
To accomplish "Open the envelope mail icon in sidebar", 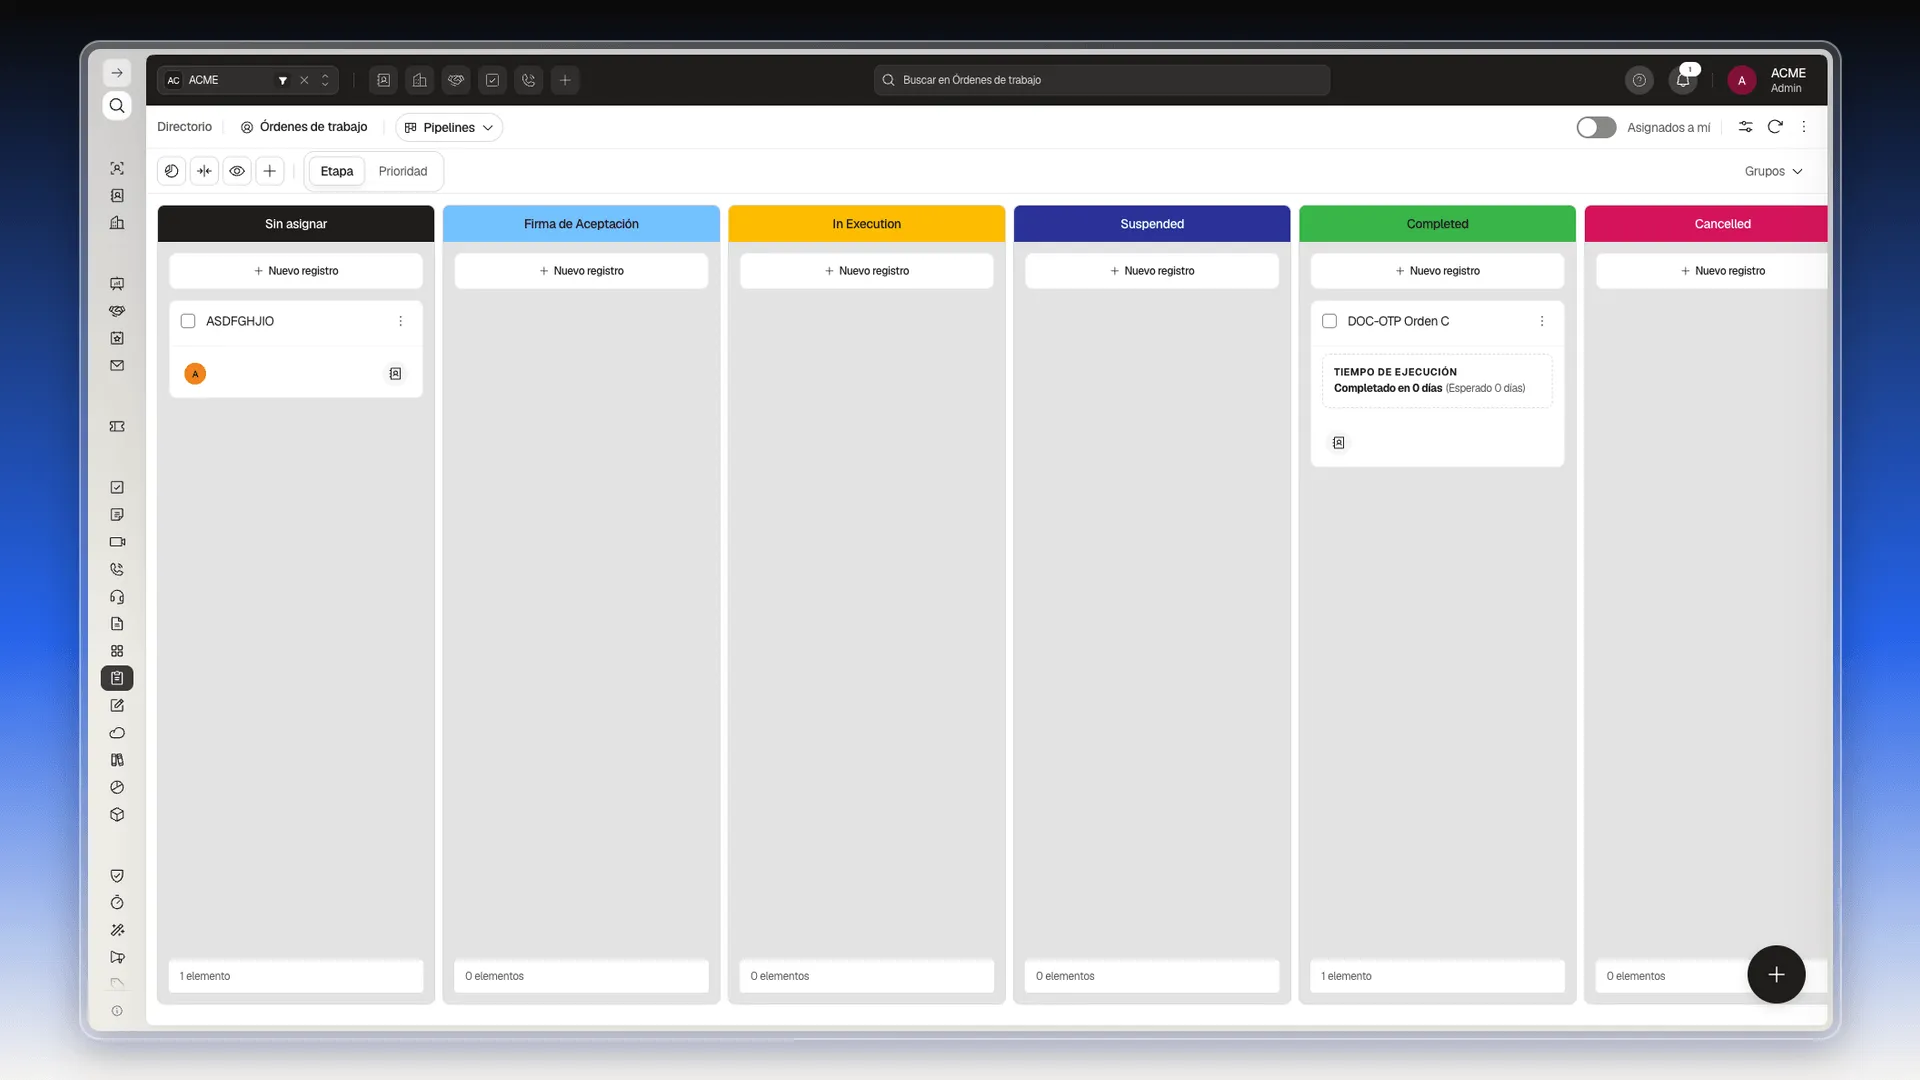I will pyautogui.click(x=117, y=366).
